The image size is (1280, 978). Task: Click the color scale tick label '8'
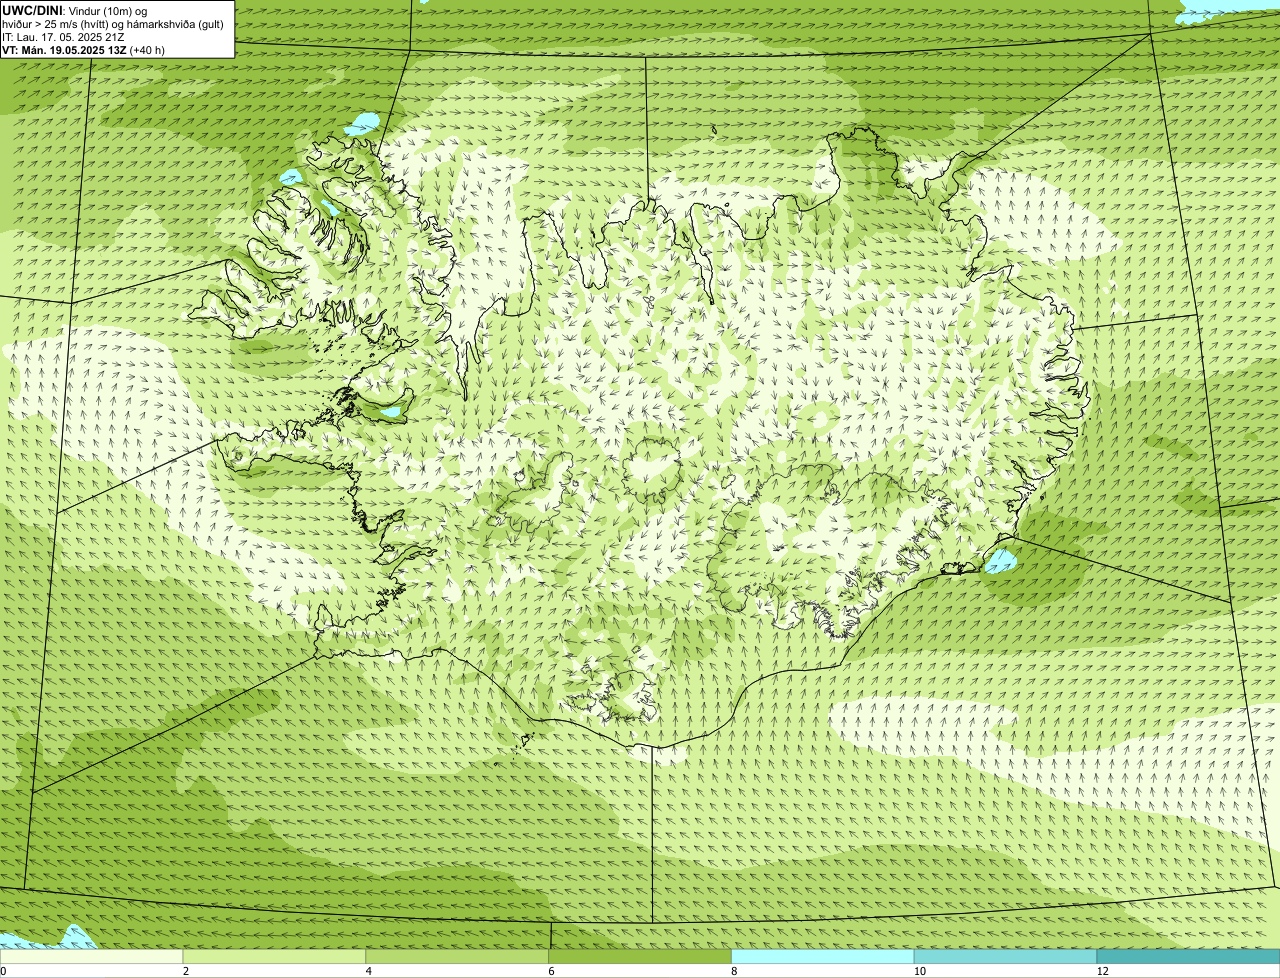(734, 971)
